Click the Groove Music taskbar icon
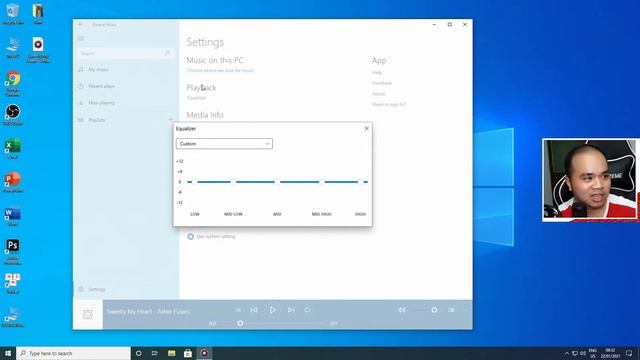Screen dimensions: 640x360 (x=204, y=353)
